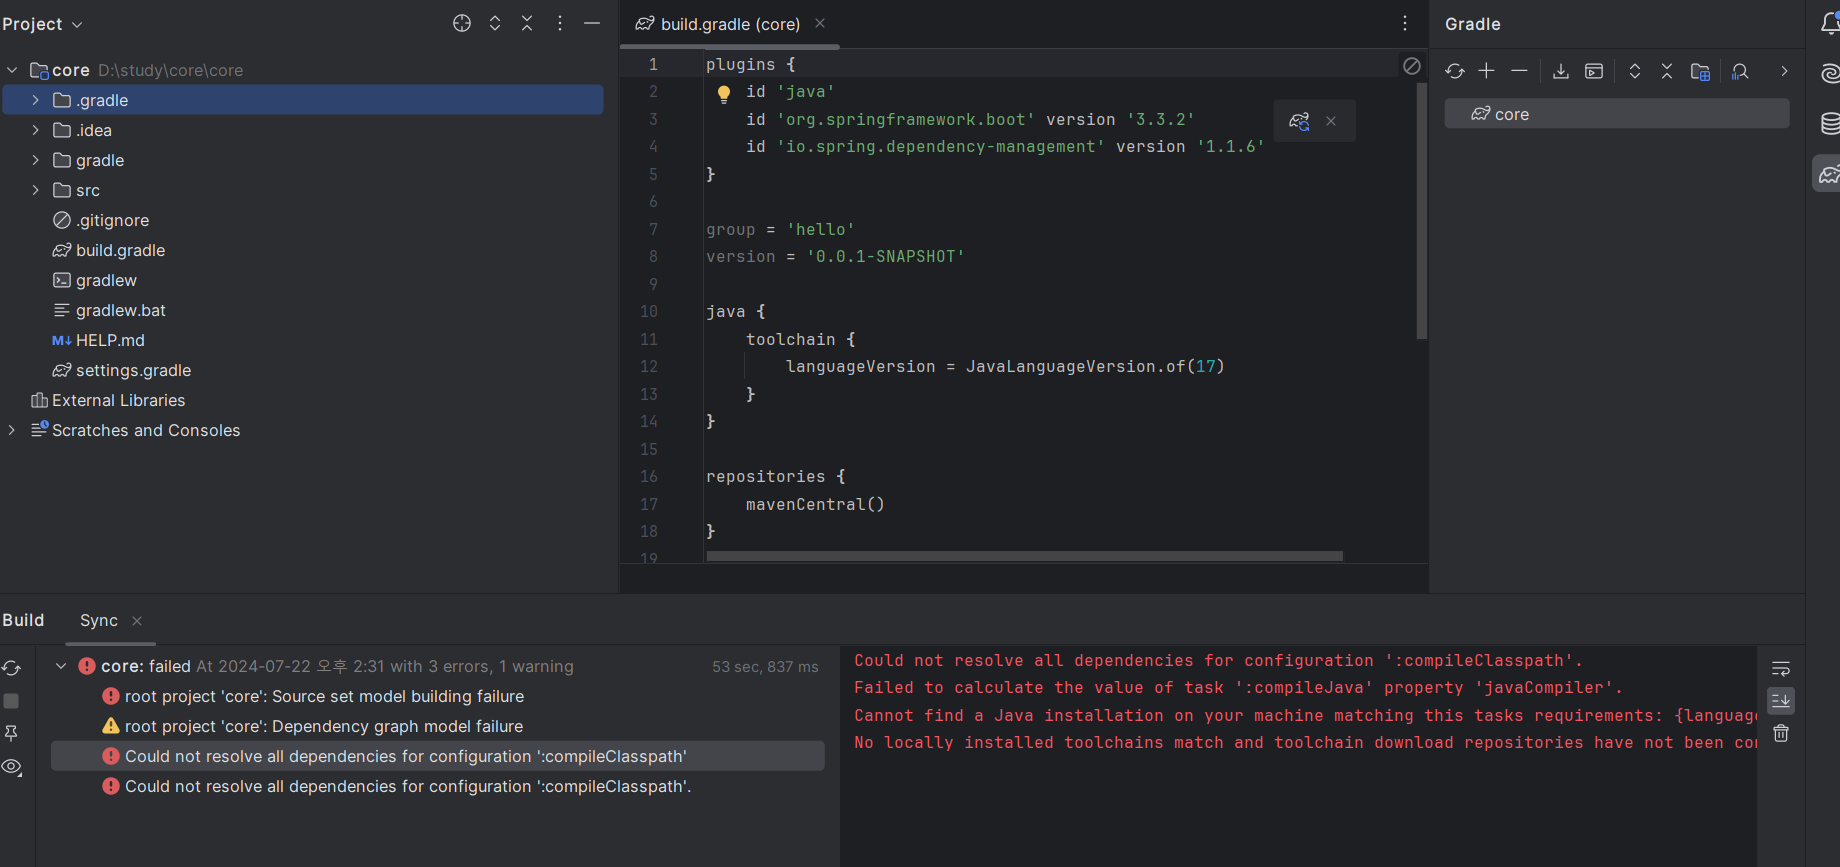
Task: Analyze dependencies in Gradle panel
Action: pos(1740,71)
